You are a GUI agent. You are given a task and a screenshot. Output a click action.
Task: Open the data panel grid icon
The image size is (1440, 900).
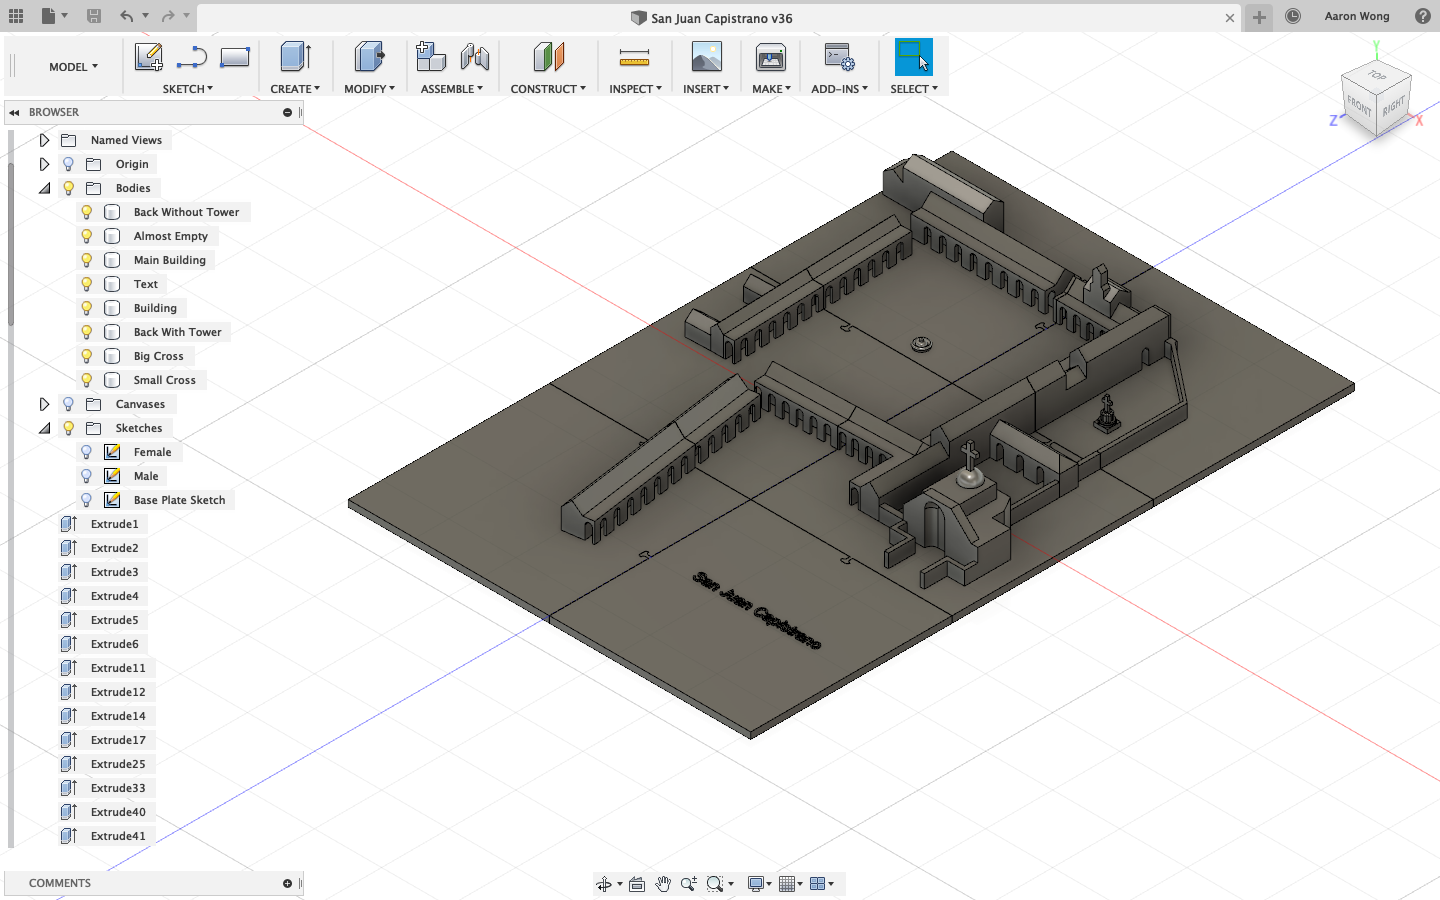[16, 16]
